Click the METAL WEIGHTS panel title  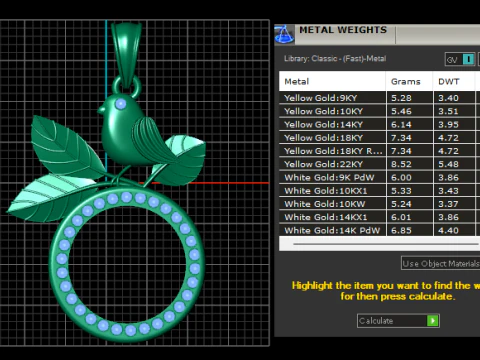[x=343, y=30]
